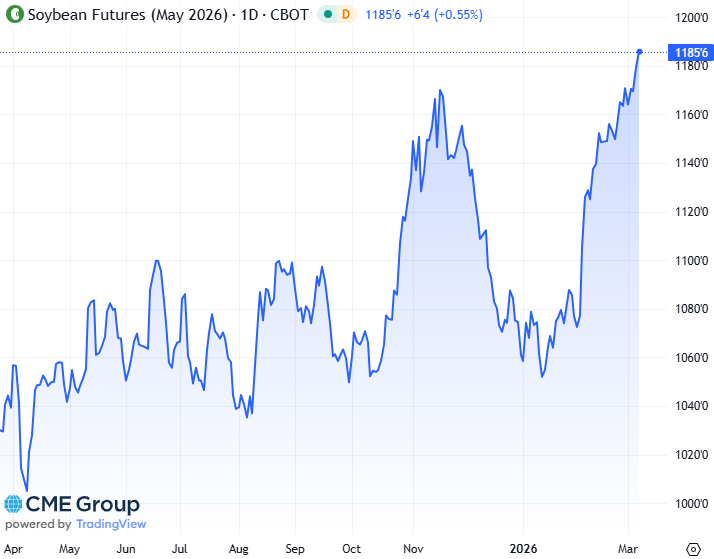Click the latest price dot on chart line
The width and height of the screenshot is (714, 559).
tap(639, 52)
